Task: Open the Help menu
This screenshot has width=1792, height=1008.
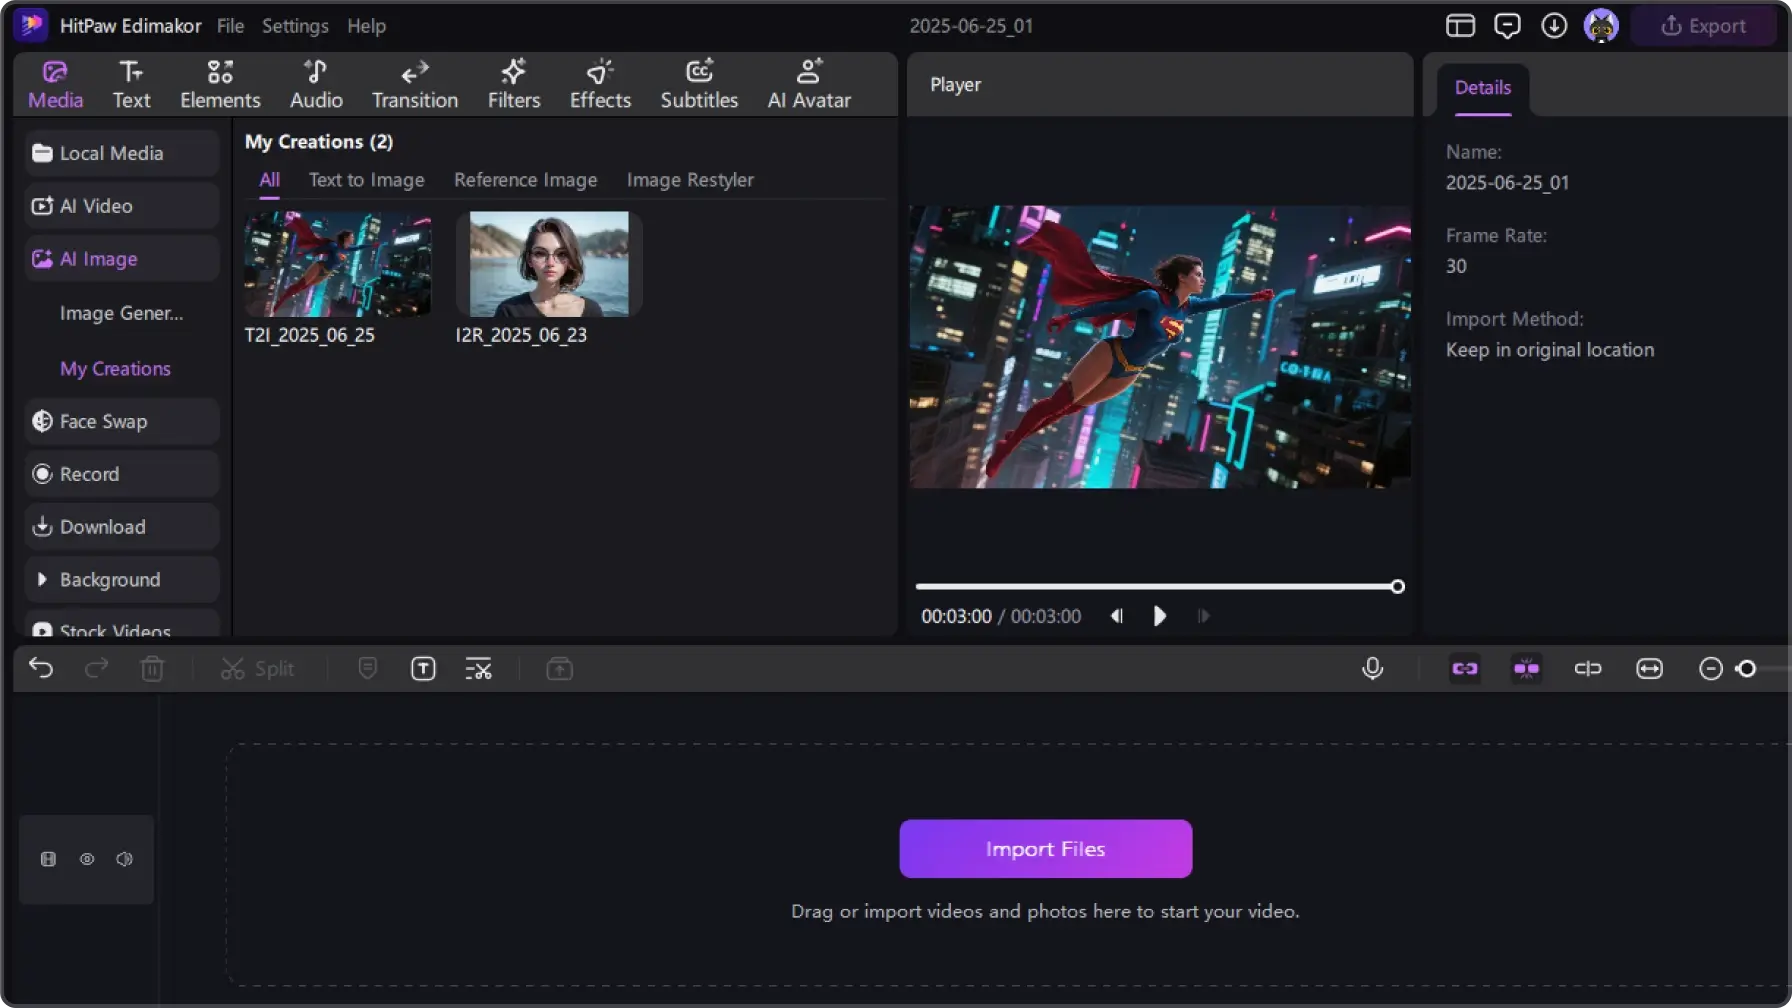Action: click(x=366, y=26)
